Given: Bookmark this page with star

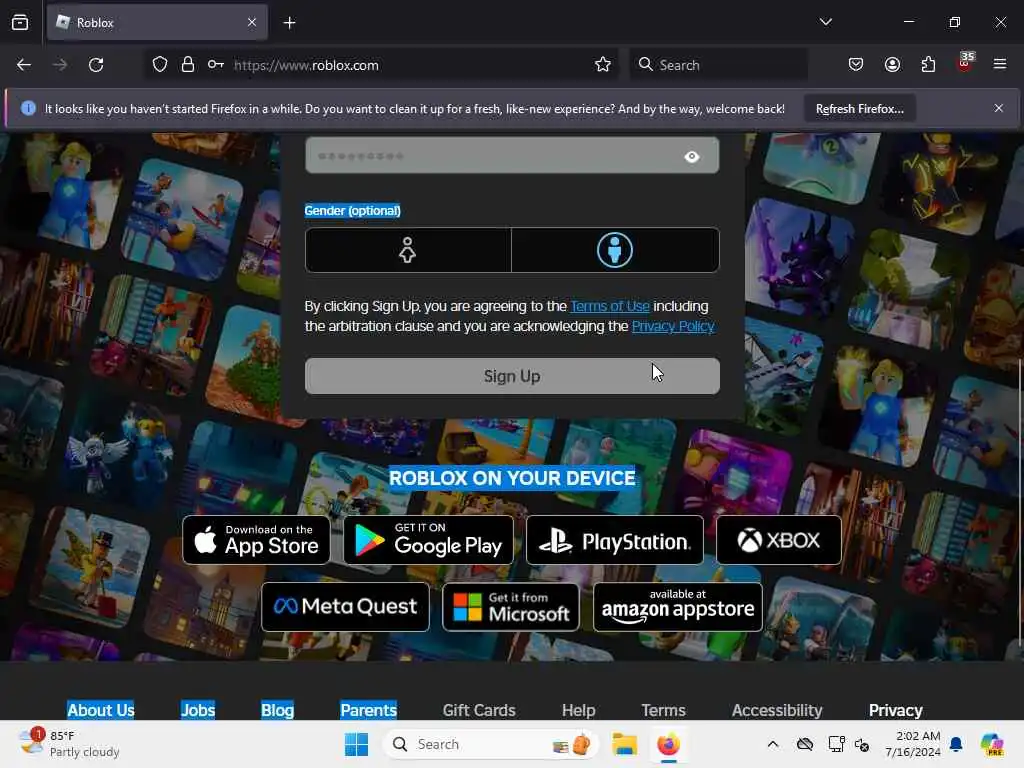Looking at the screenshot, I should coord(603,65).
